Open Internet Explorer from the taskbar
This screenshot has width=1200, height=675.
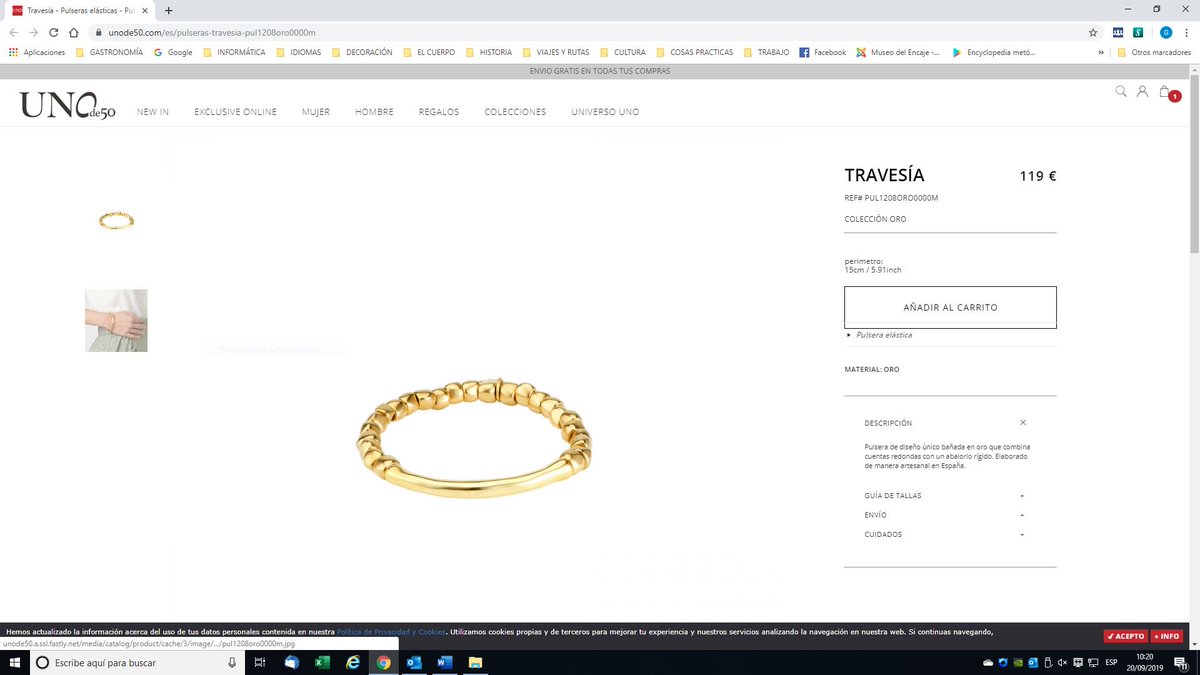(352, 662)
